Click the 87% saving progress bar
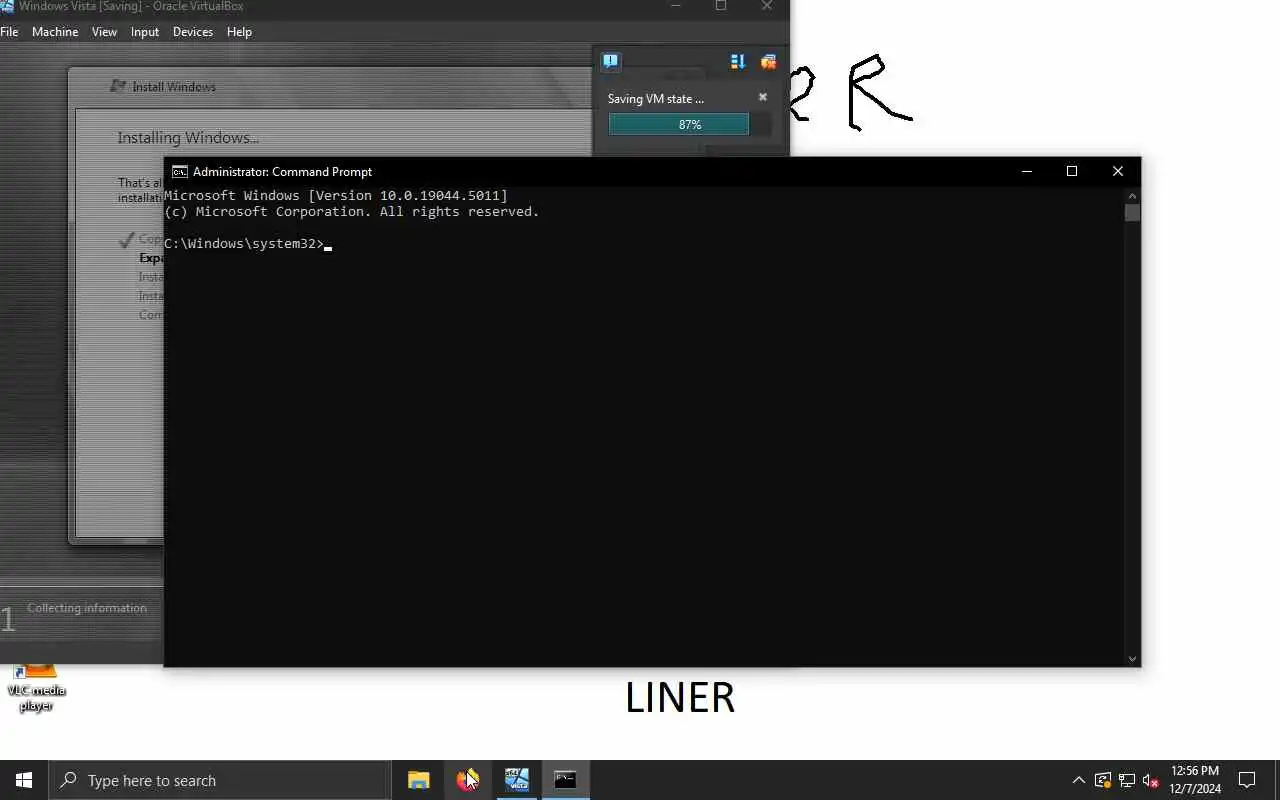This screenshot has height=800, width=1280. click(x=690, y=124)
